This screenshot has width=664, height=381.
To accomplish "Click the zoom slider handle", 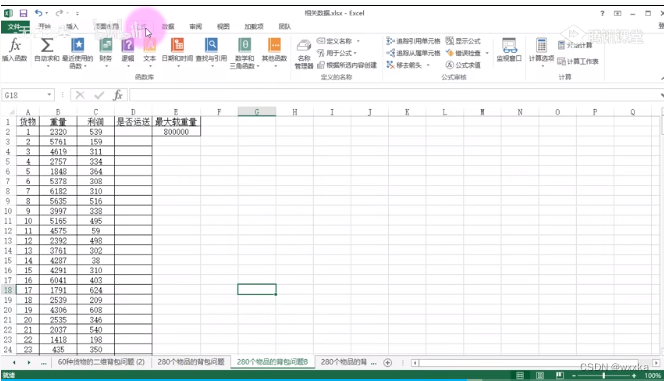I will (603, 375).
